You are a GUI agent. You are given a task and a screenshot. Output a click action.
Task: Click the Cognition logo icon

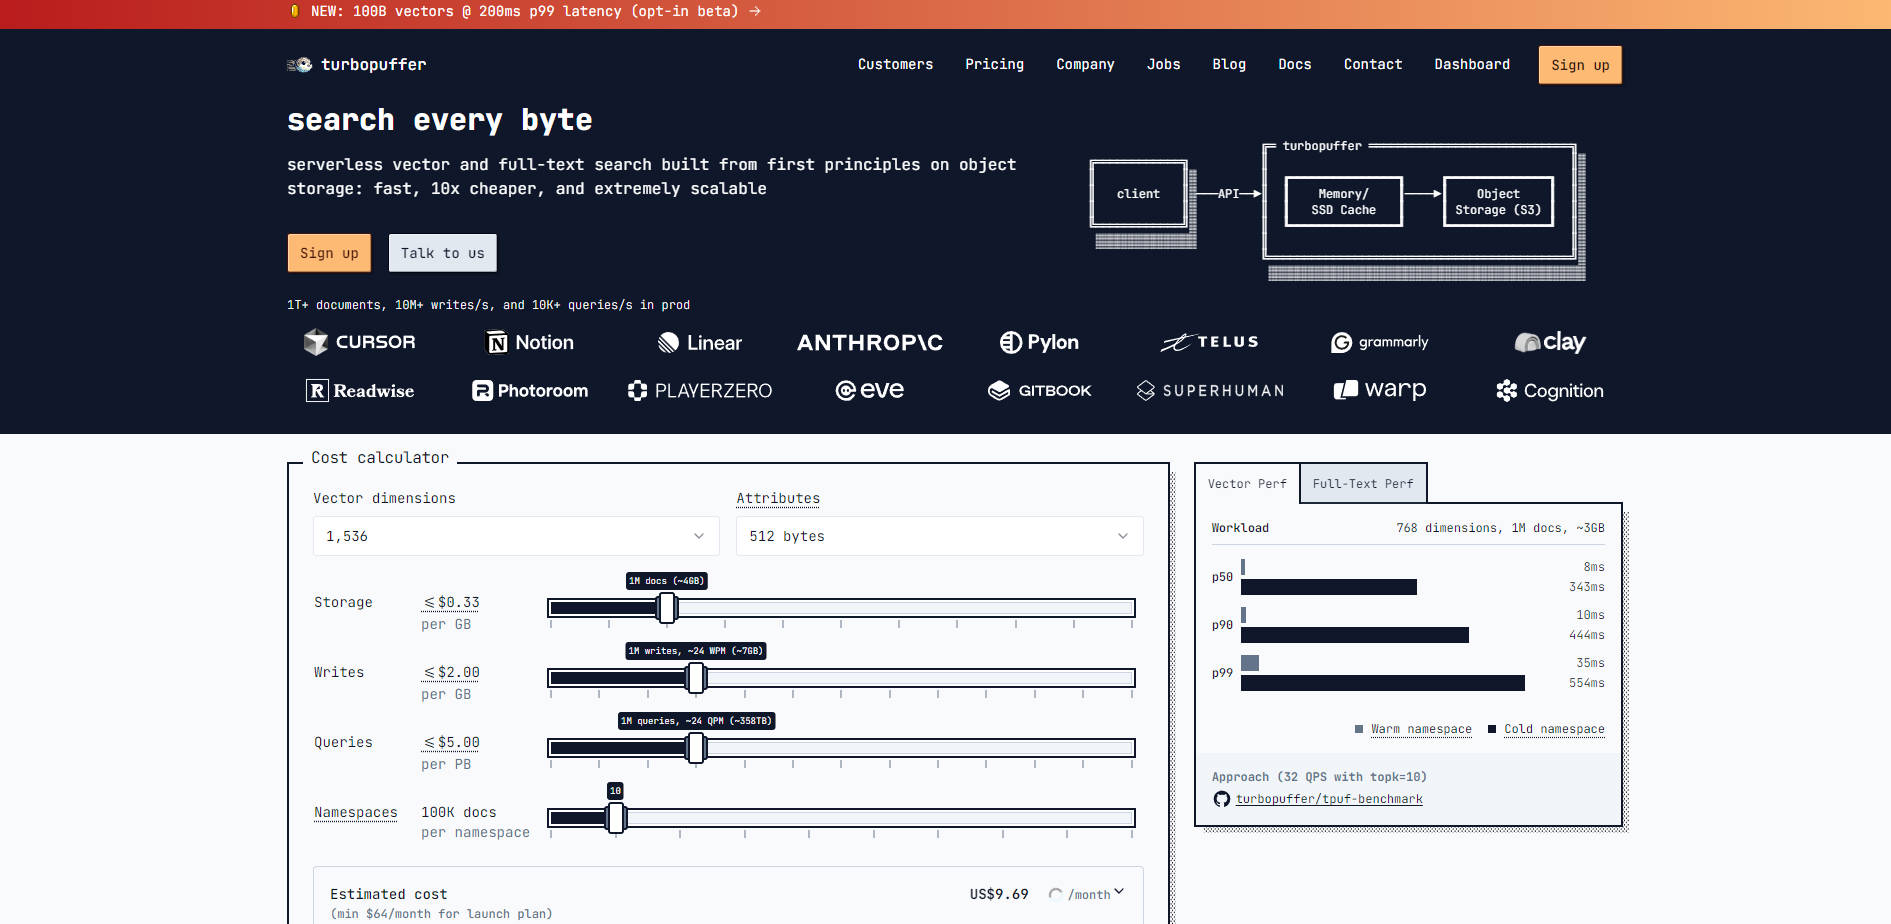click(x=1506, y=391)
